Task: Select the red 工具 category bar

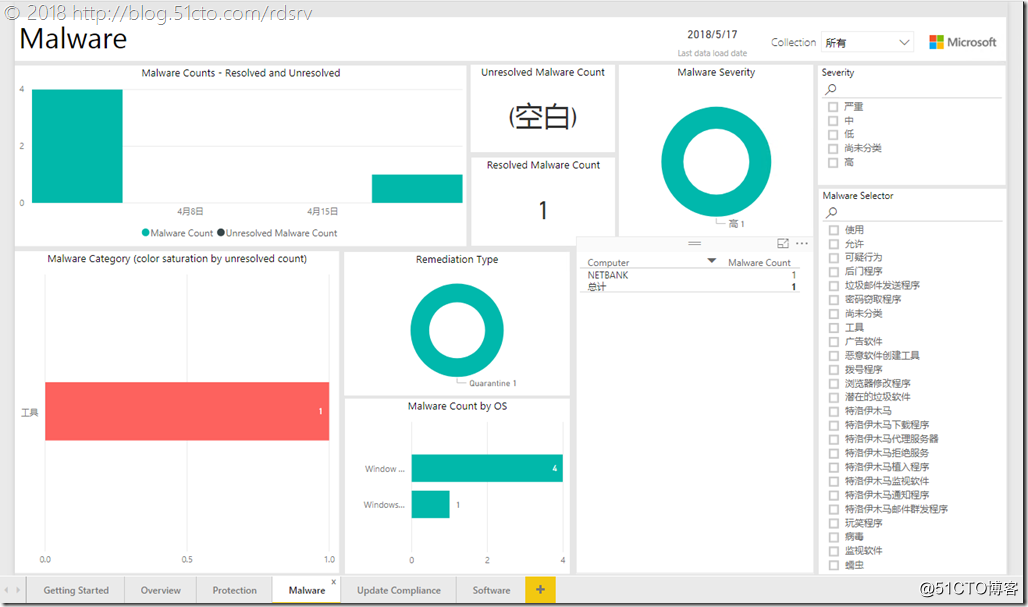Action: pos(187,411)
